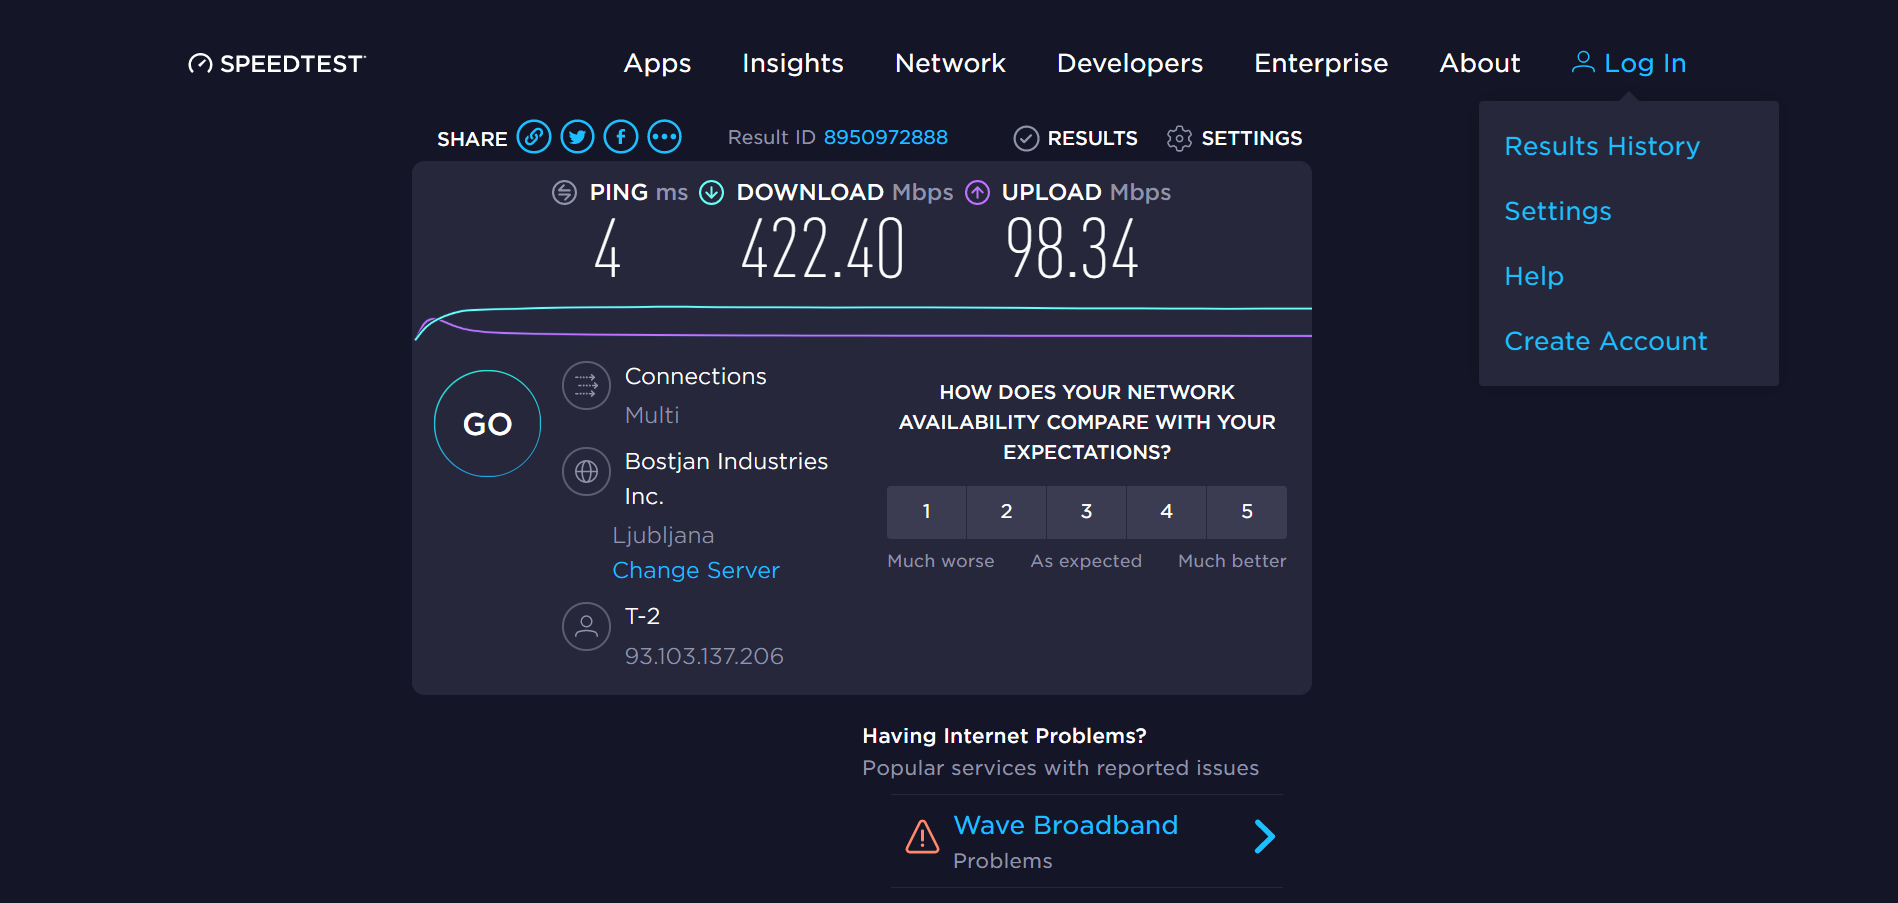Click the Log In link
This screenshot has width=1898, height=903.
[x=1645, y=63]
